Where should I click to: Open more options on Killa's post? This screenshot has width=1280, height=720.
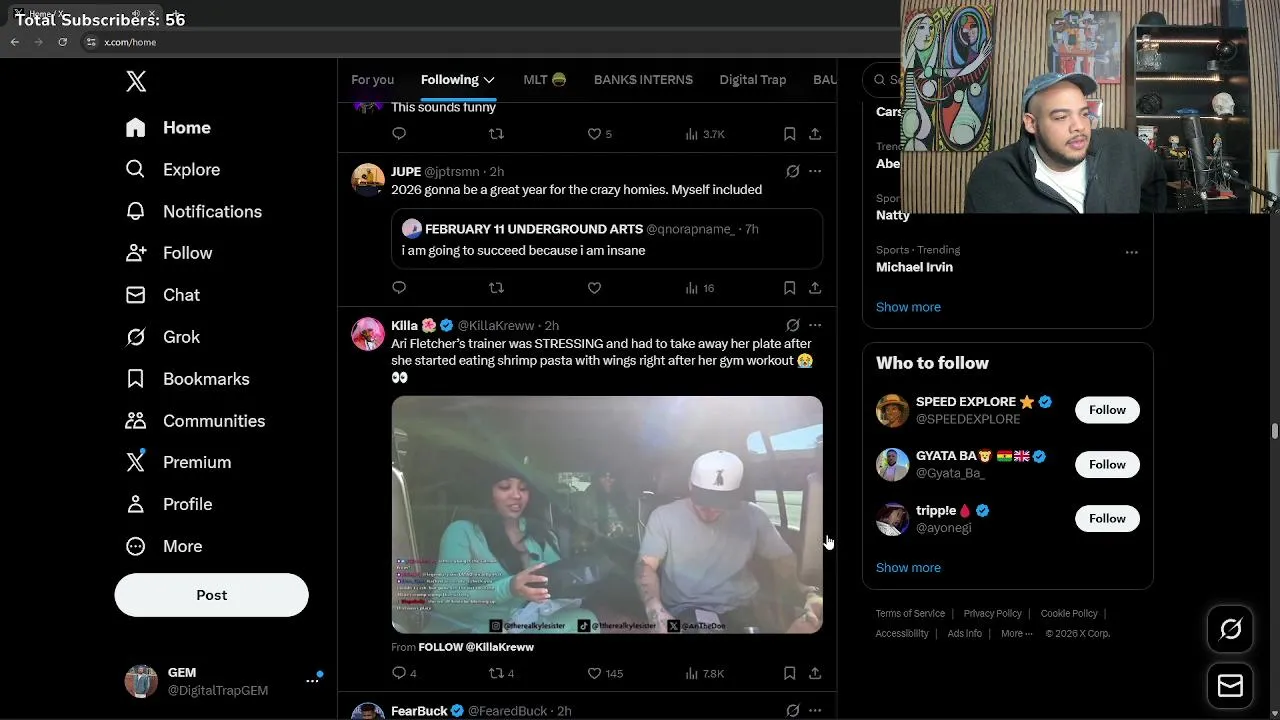pyautogui.click(x=815, y=325)
